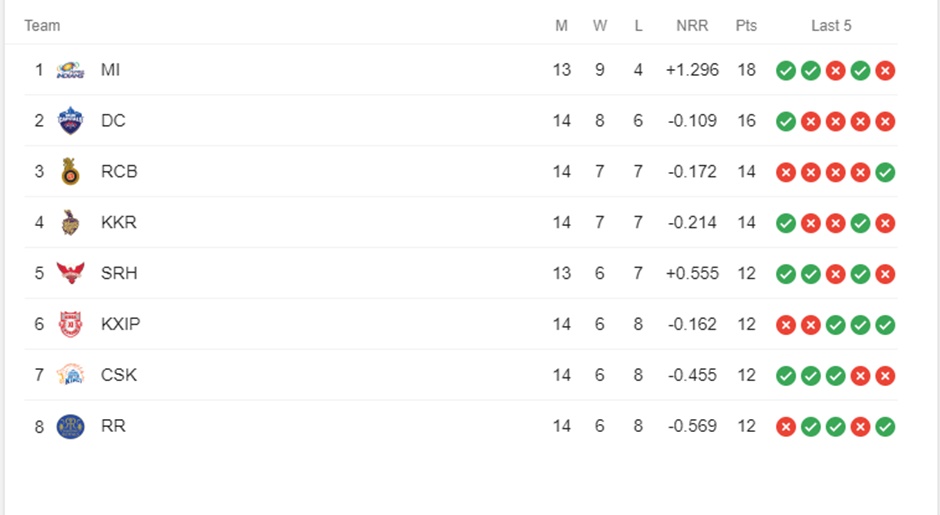Open the CSK team name link
This screenshot has height=515, width=940.
pos(119,375)
